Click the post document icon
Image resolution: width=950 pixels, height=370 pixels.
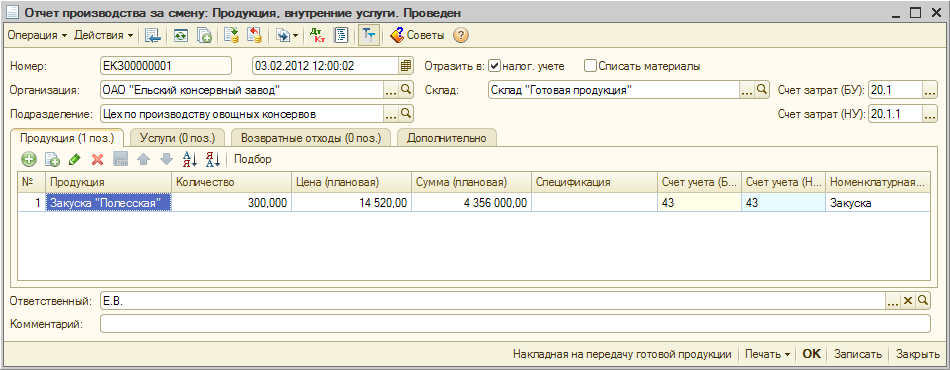tap(231, 36)
